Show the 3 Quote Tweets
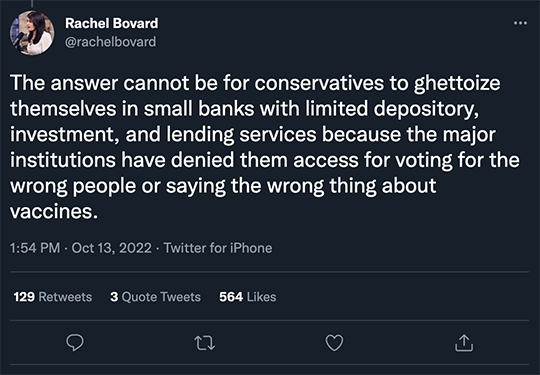540x375 pixels. [x=155, y=297]
